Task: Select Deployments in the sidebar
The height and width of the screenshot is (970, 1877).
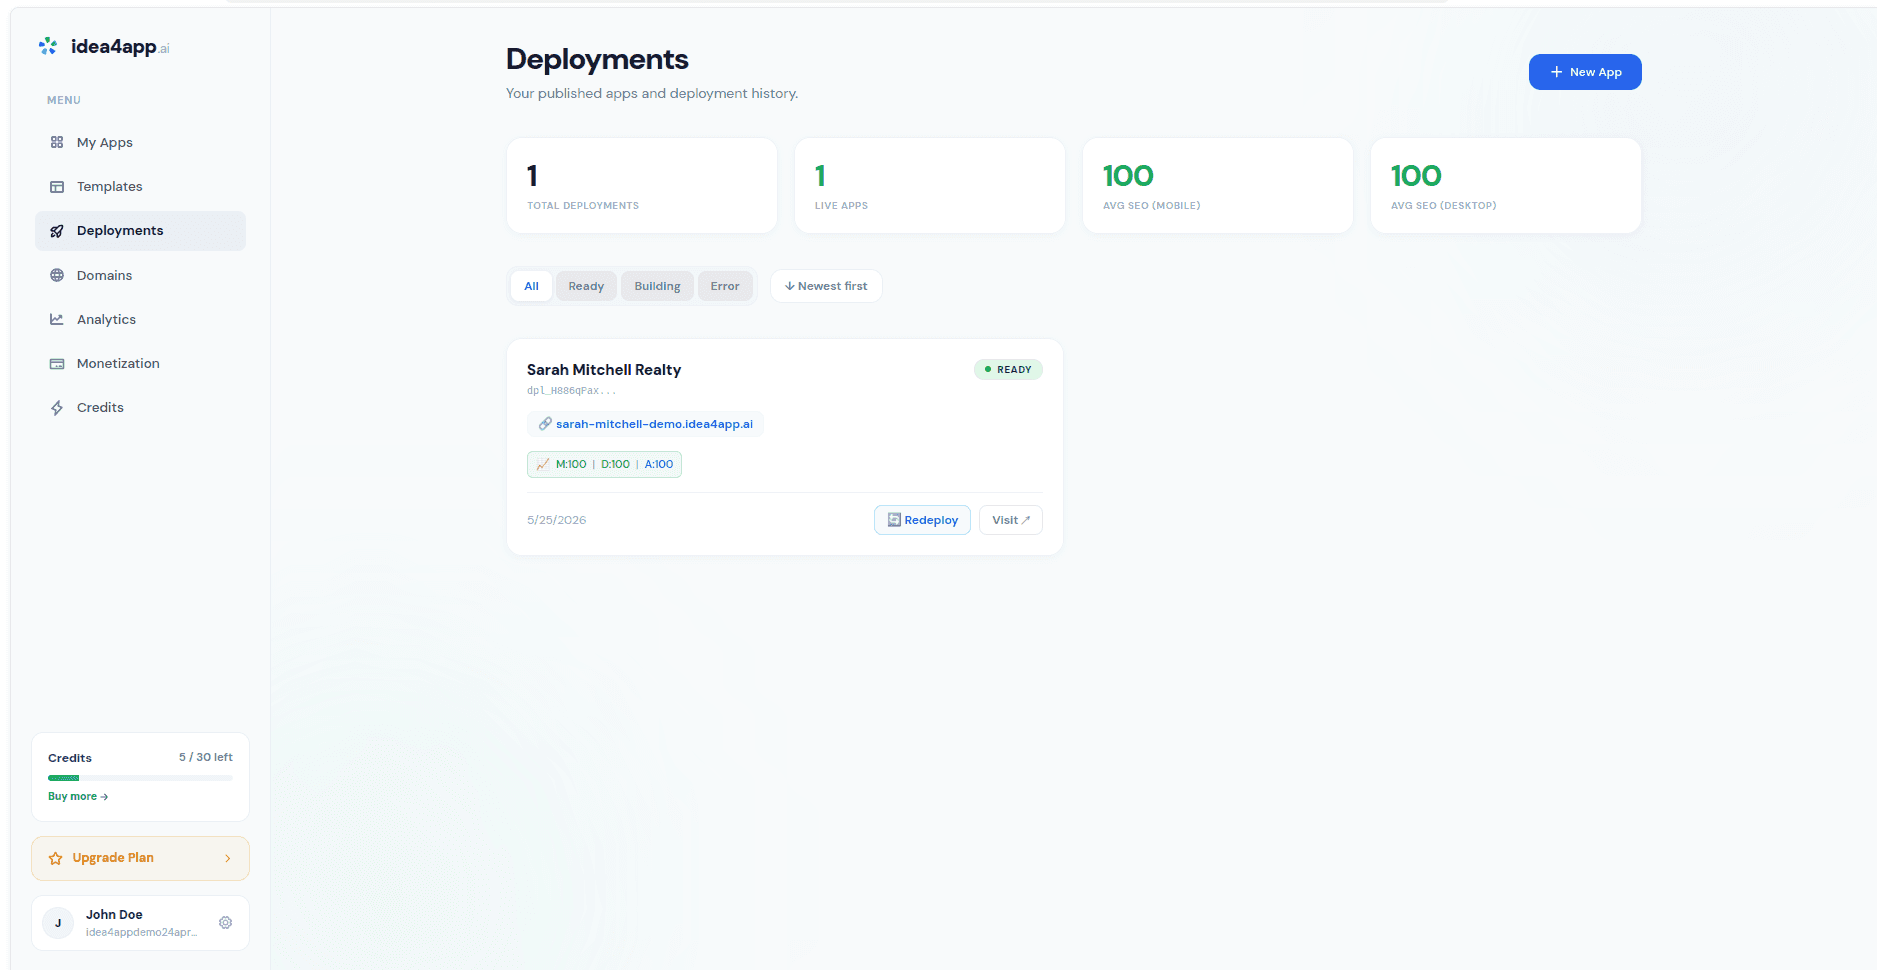Action: pyautogui.click(x=140, y=231)
